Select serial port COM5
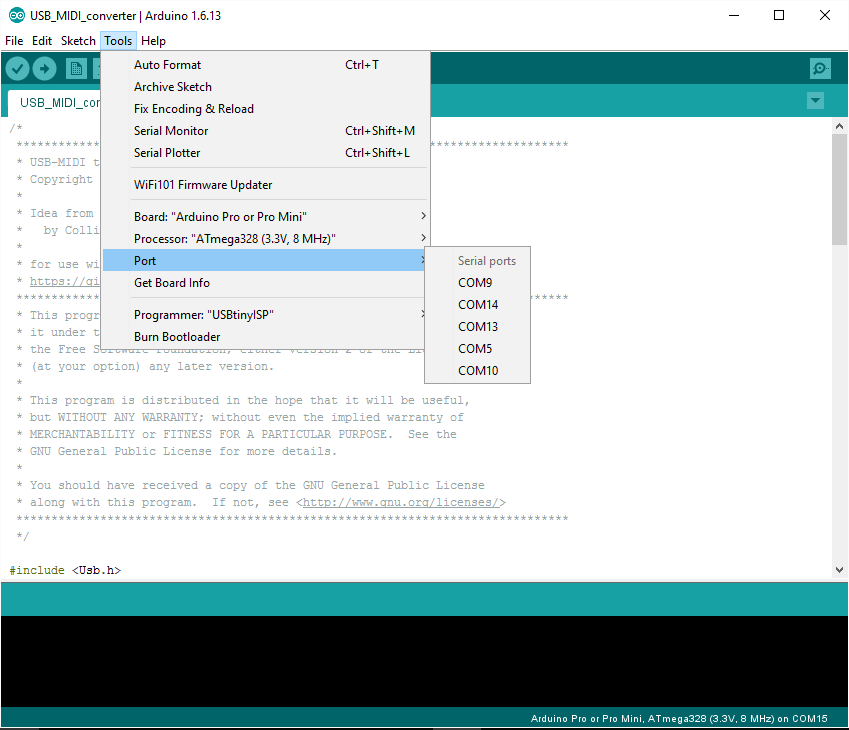 tap(478, 349)
